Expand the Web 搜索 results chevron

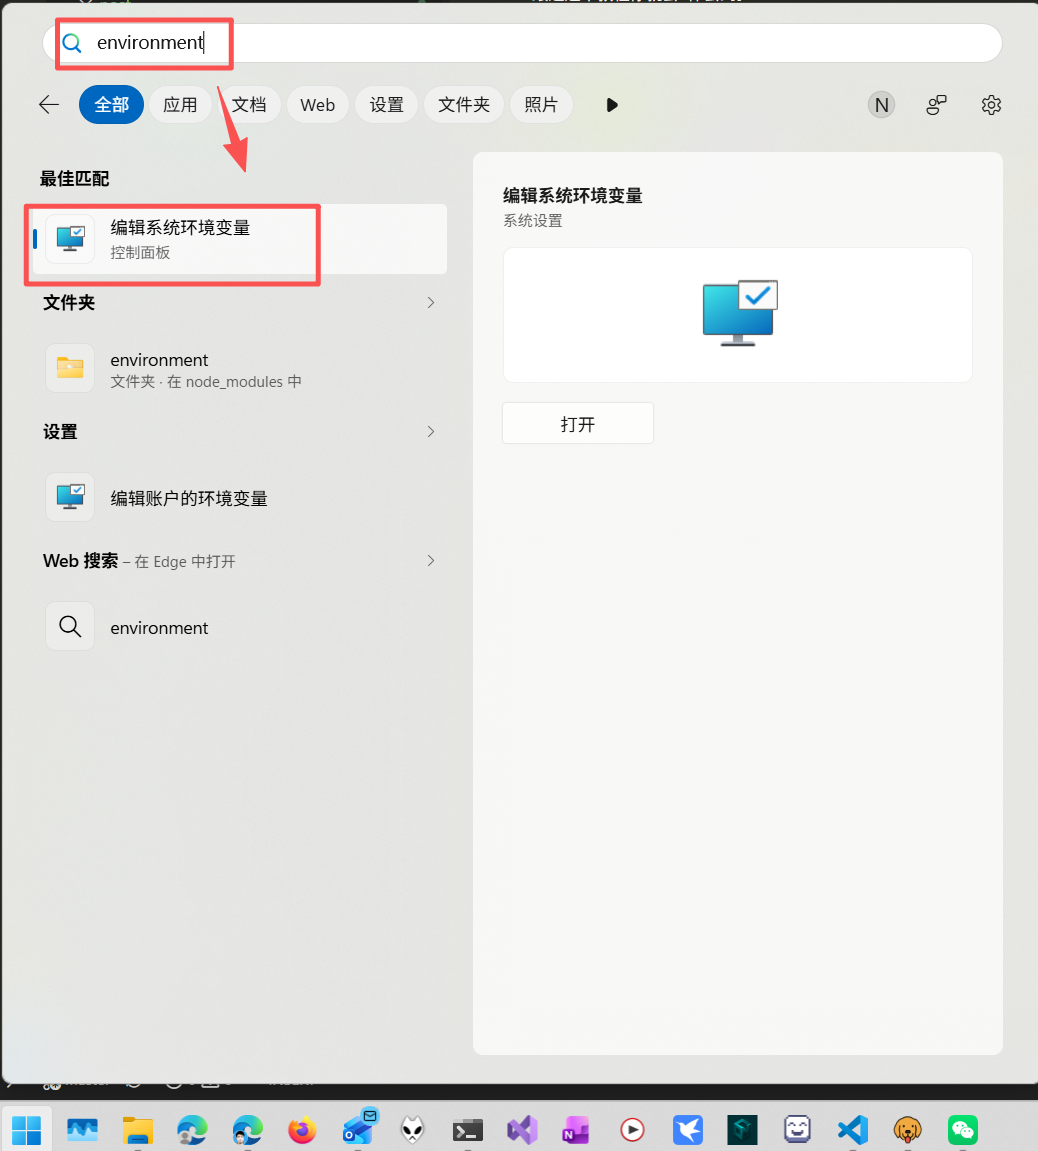tap(431, 561)
